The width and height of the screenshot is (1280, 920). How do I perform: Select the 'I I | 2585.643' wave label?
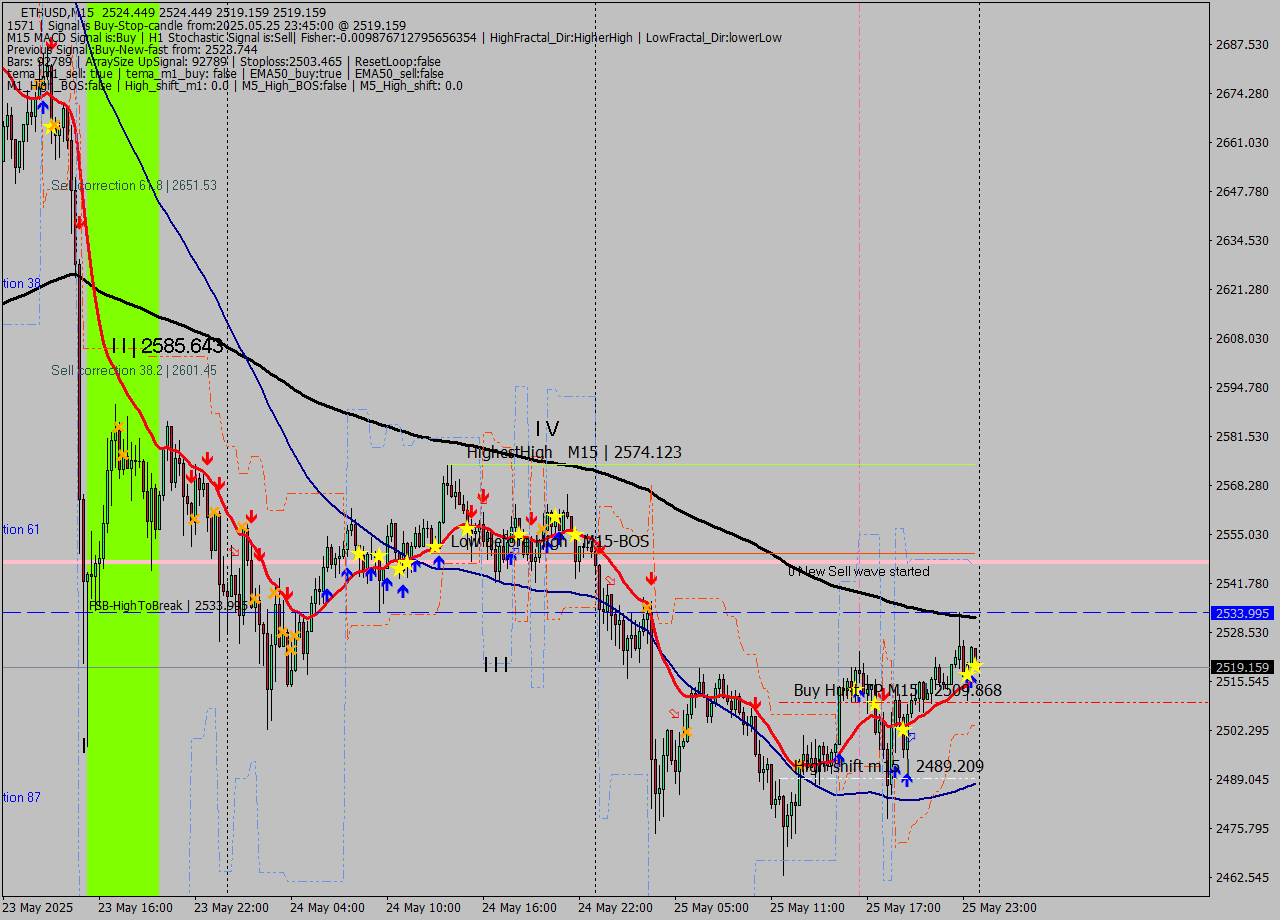click(167, 346)
